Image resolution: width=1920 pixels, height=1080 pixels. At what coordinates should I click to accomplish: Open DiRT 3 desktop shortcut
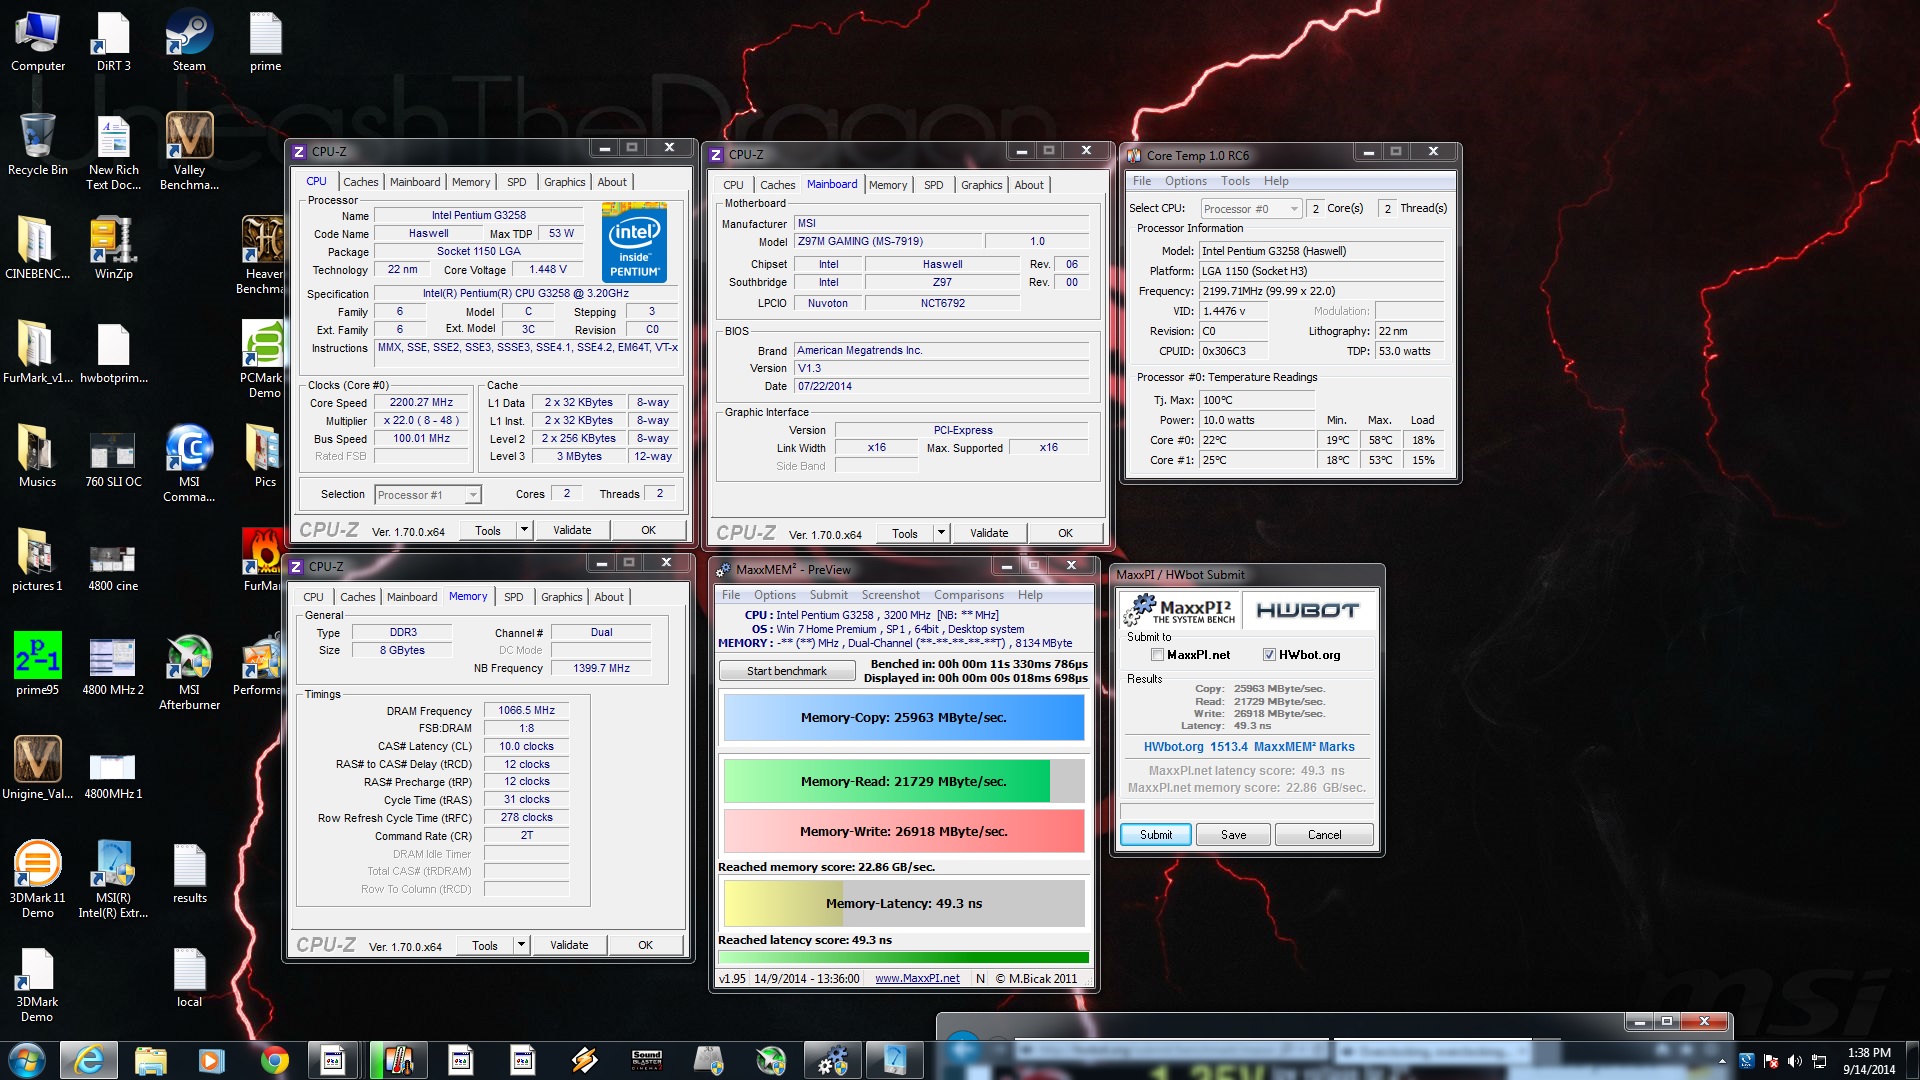113,42
